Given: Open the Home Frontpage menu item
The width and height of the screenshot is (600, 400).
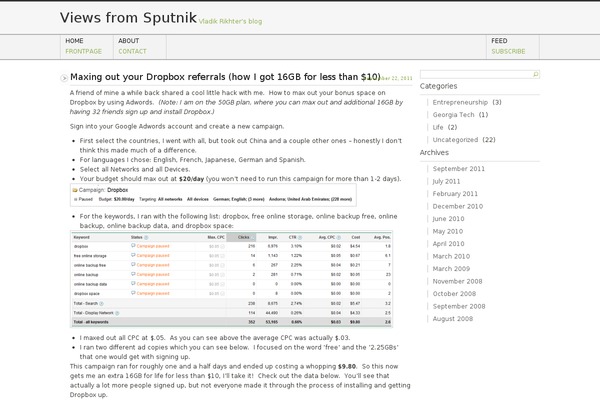Looking at the screenshot, I should click(x=87, y=46).
